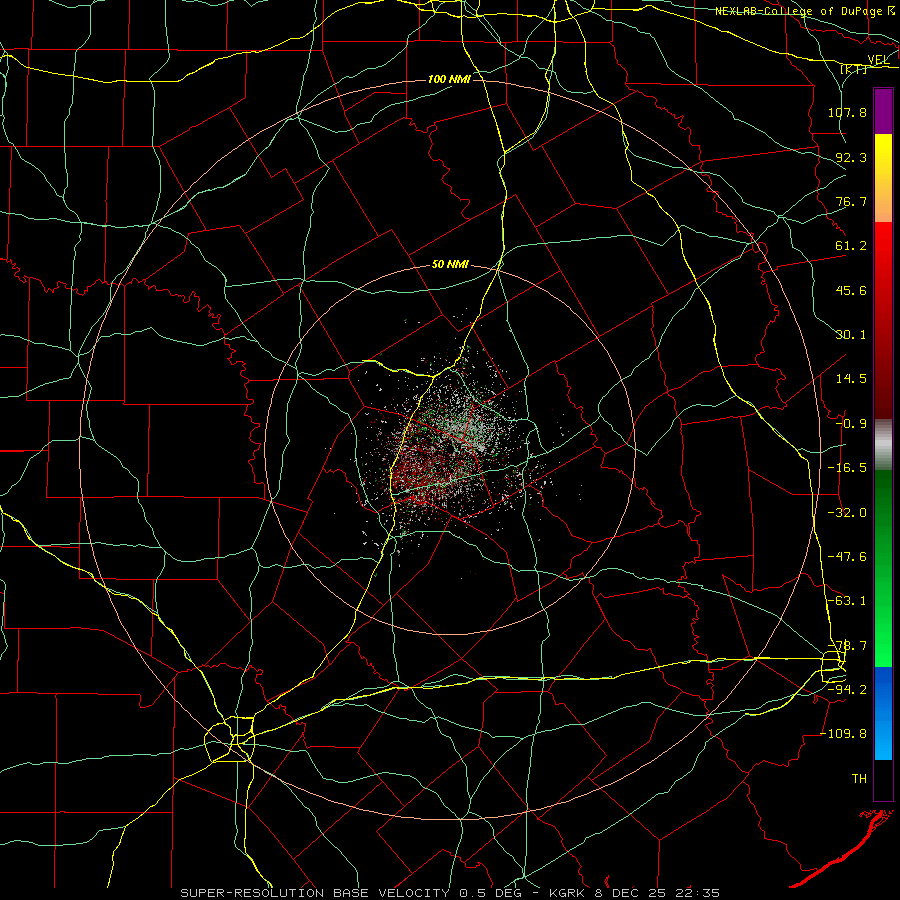Click the 22:35 timestamp in the caption
Image resolution: width=900 pixels, height=900 pixels.
pos(696,893)
